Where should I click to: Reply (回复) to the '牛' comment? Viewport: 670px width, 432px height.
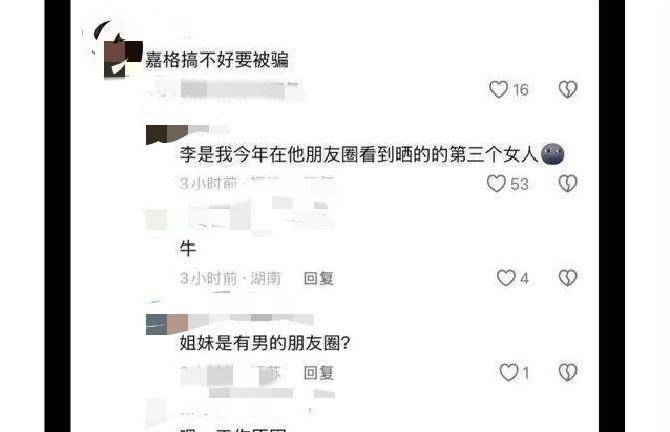point(318,279)
